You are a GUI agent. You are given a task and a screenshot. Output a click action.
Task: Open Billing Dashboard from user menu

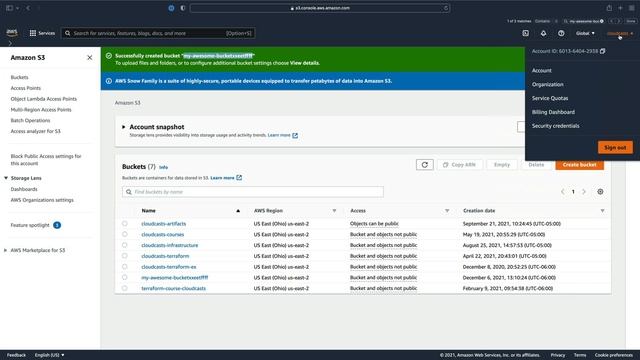(553, 112)
